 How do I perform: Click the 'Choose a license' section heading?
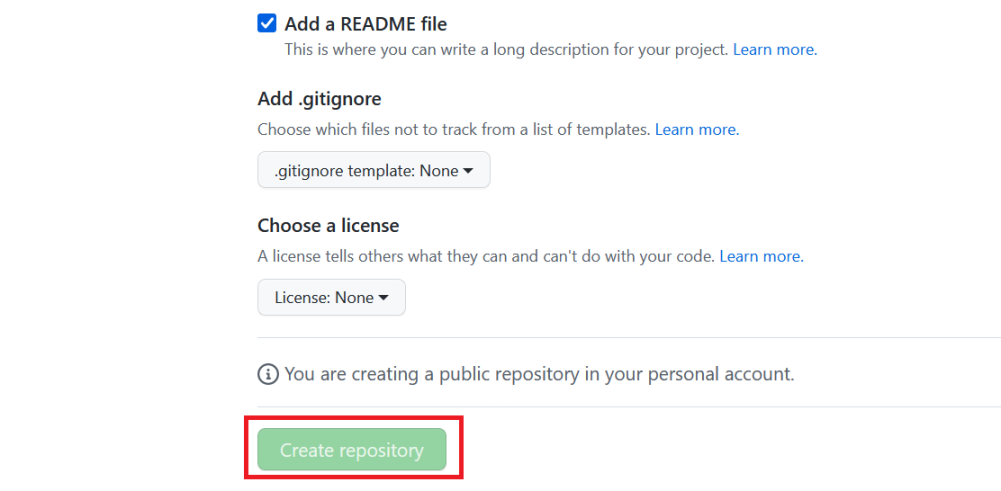click(x=328, y=225)
